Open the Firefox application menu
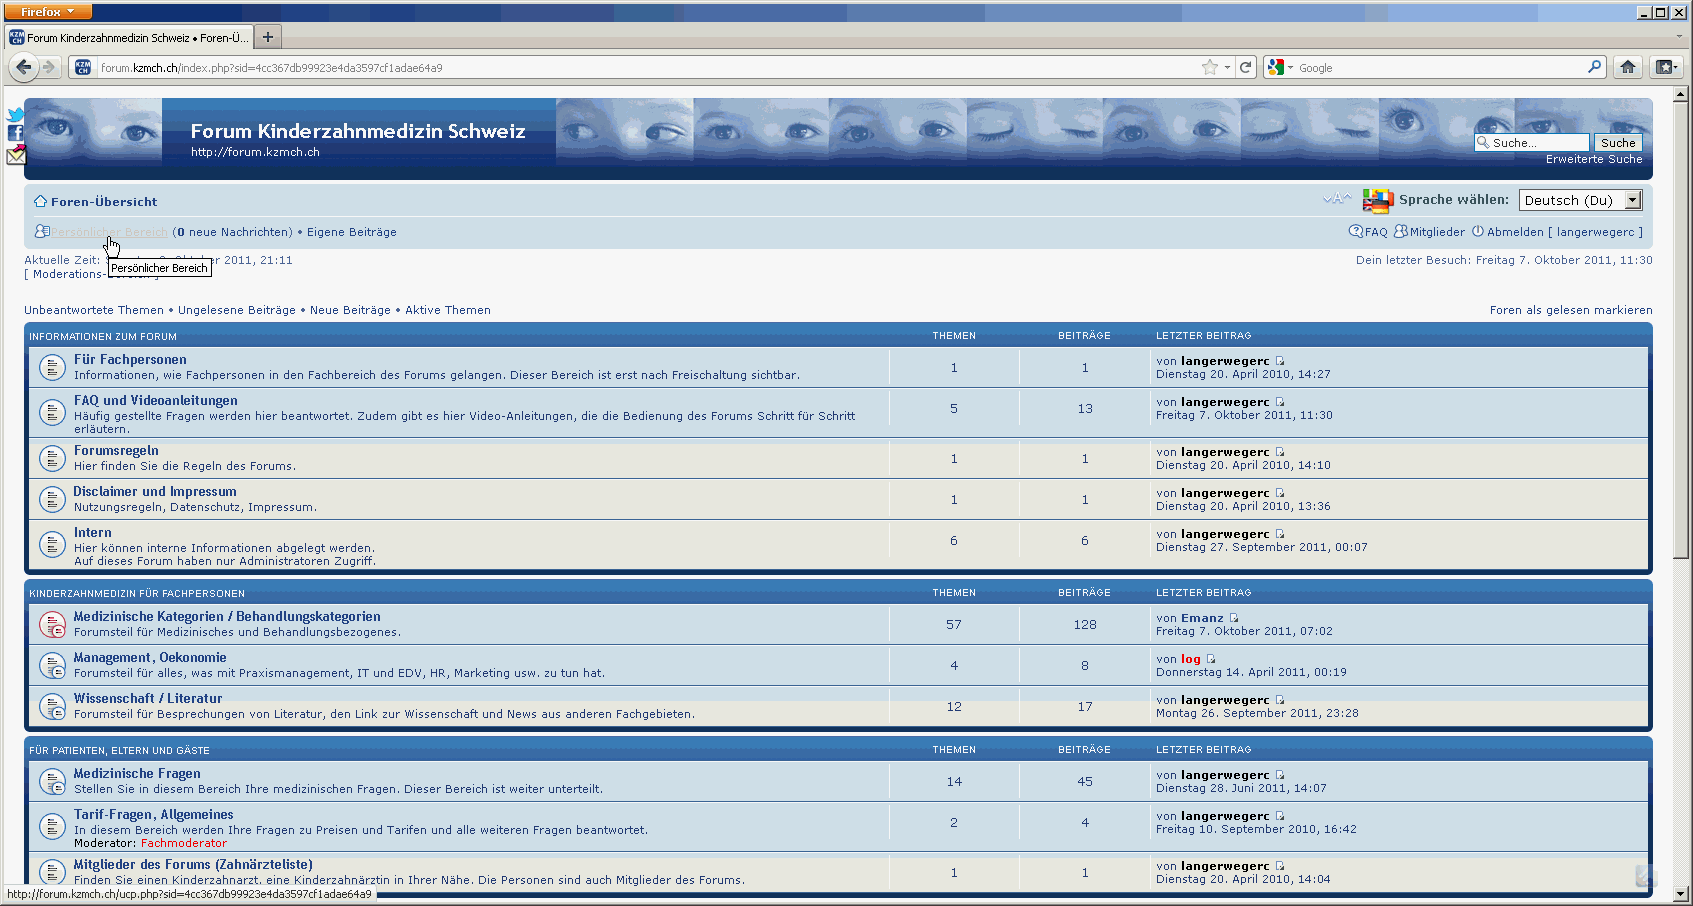Image resolution: width=1693 pixels, height=906 pixels. pos(48,11)
